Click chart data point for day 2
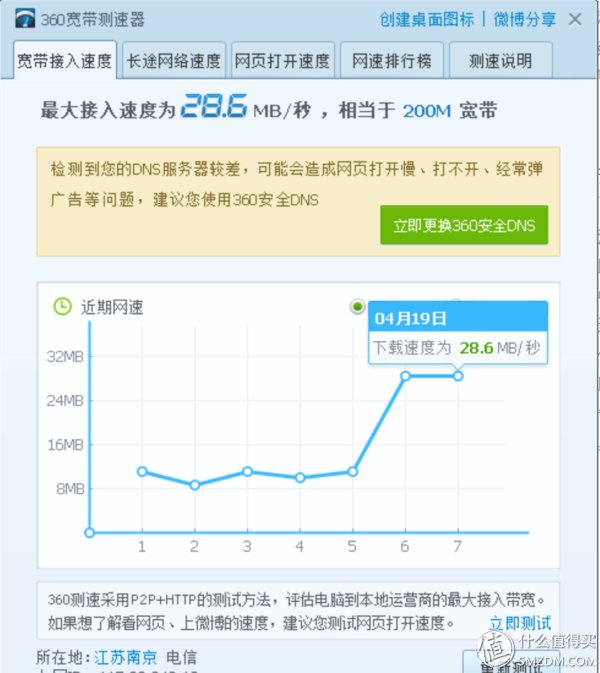The image size is (600, 673). 195,485
